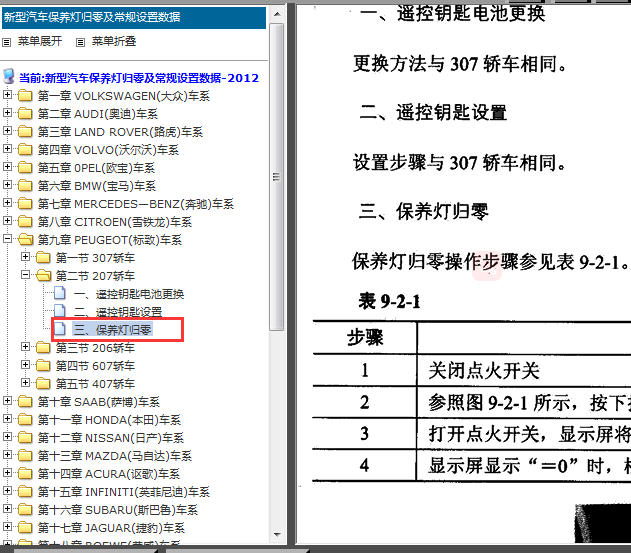Click page icon of 一、遥控钥匙电池更换
The image size is (631, 553).
(60, 293)
